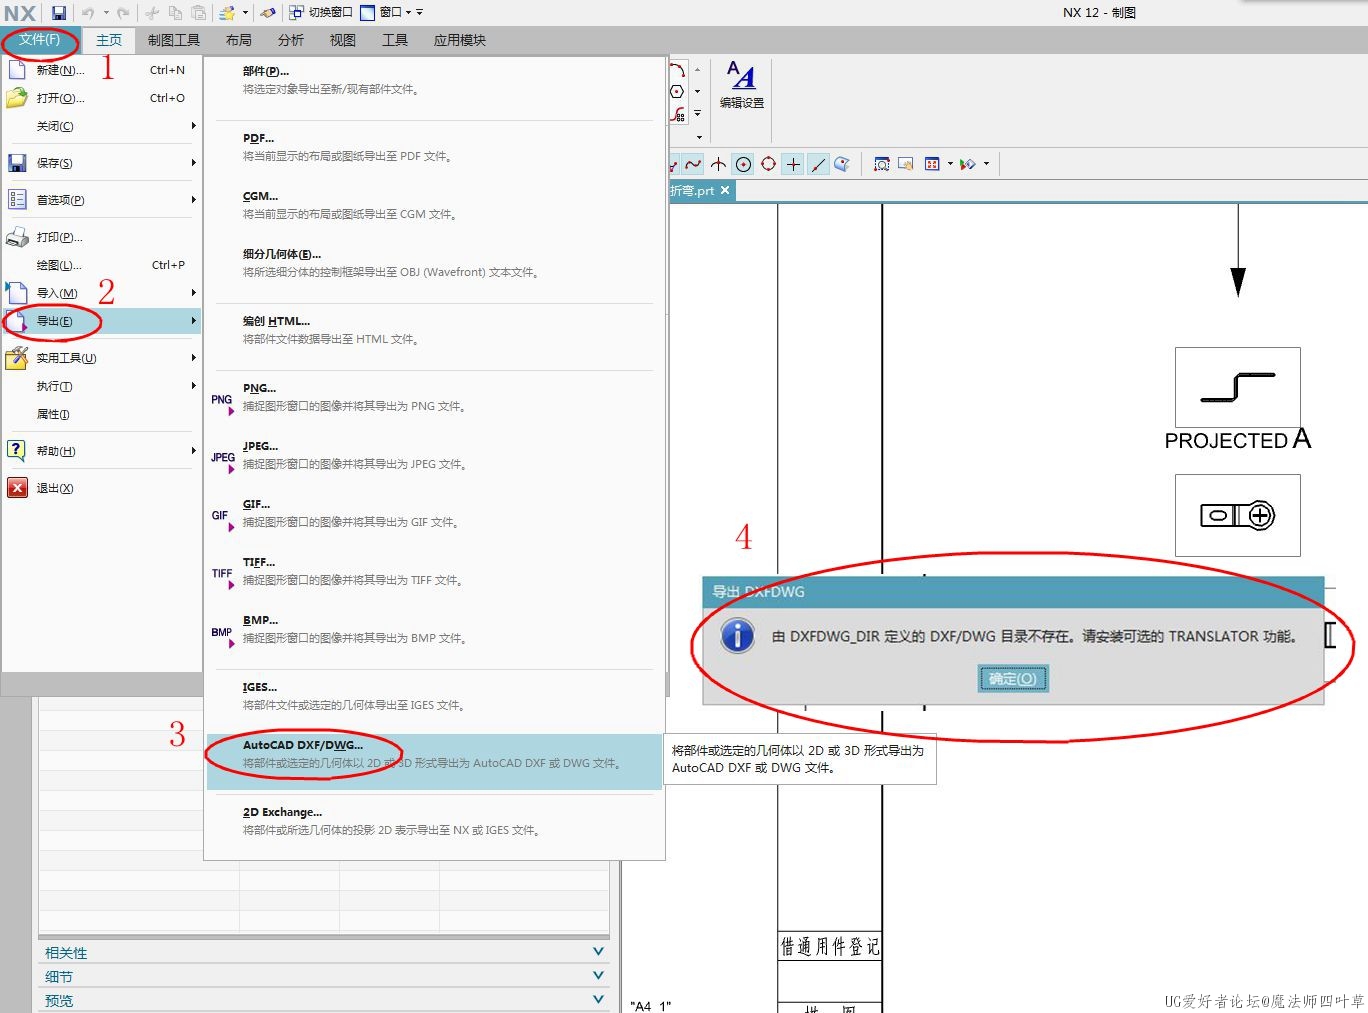Click 切换窗口 switch window button
The image size is (1368, 1013).
pyautogui.click(x=321, y=13)
